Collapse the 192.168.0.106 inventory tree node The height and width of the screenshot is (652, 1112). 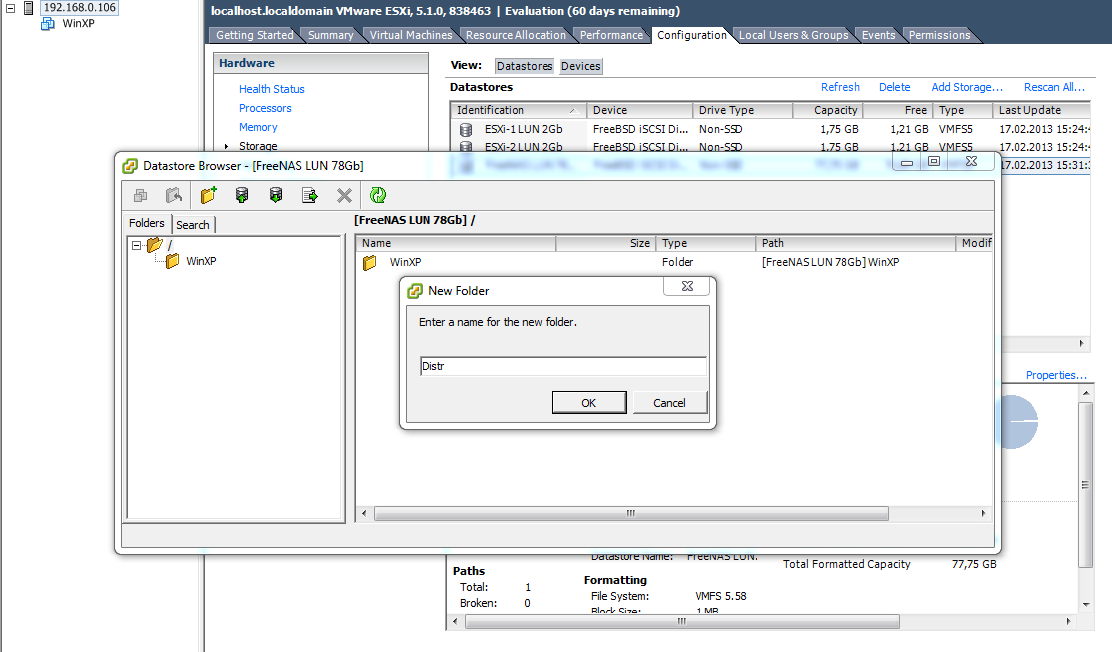[x=11, y=8]
